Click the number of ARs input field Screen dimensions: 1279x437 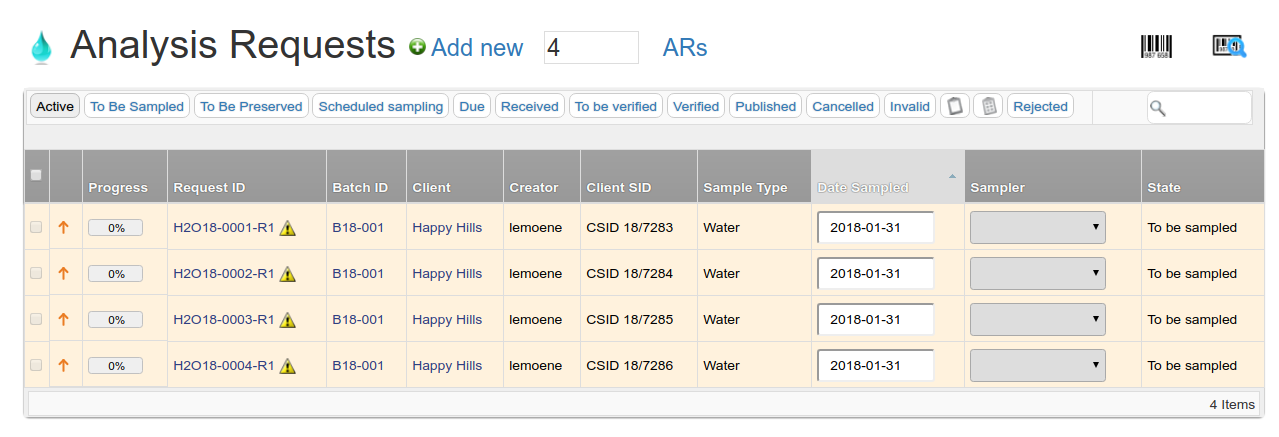click(x=590, y=47)
